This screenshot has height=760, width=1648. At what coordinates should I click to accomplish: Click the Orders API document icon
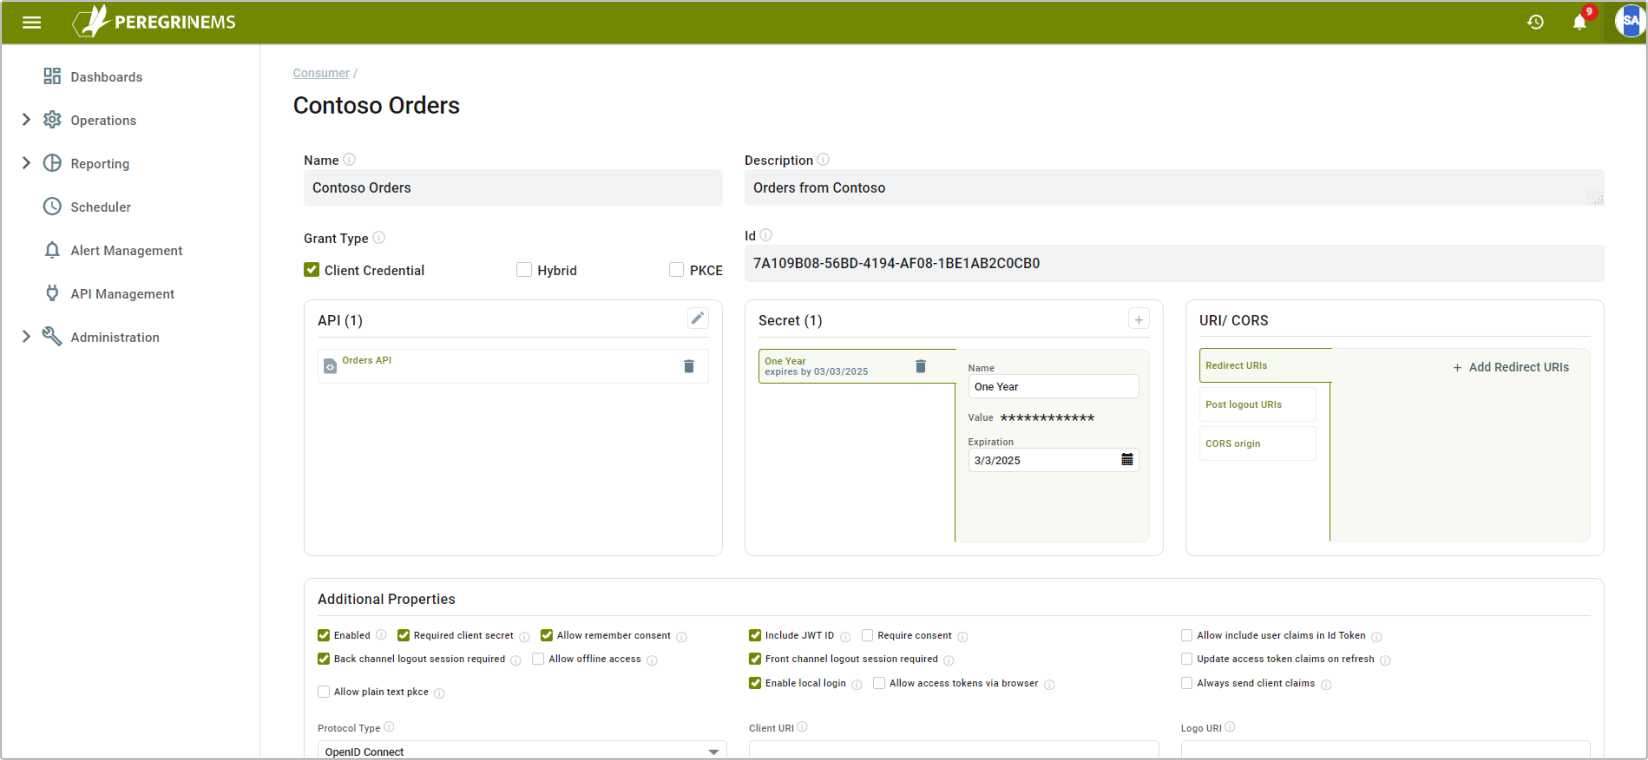330,367
